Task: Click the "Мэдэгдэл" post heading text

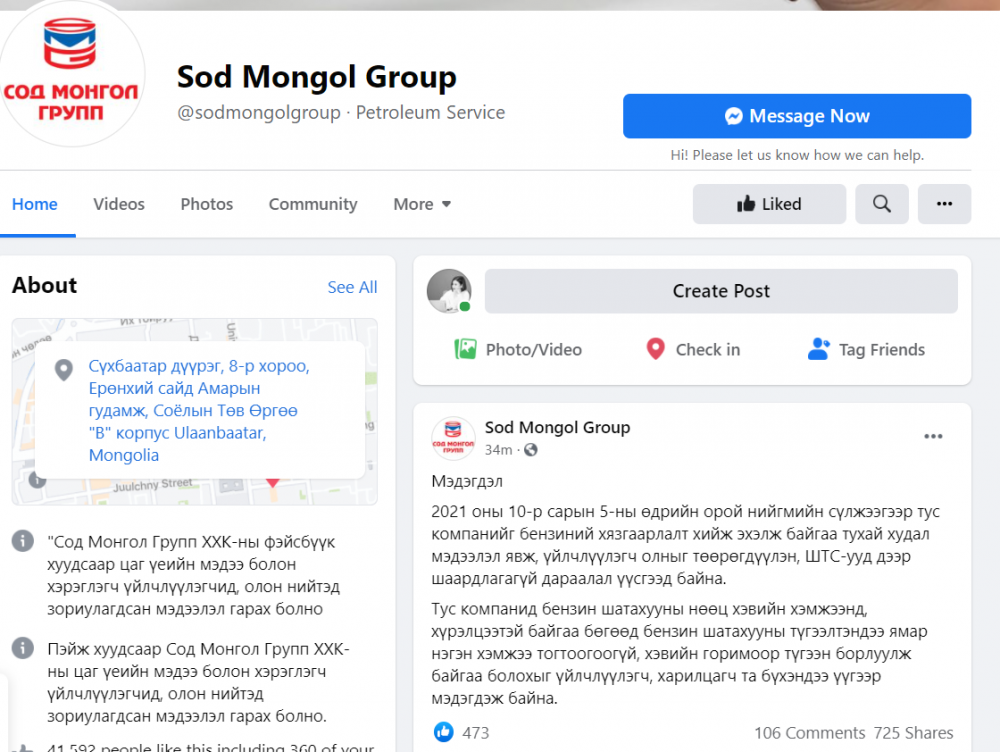Action: pos(467,481)
